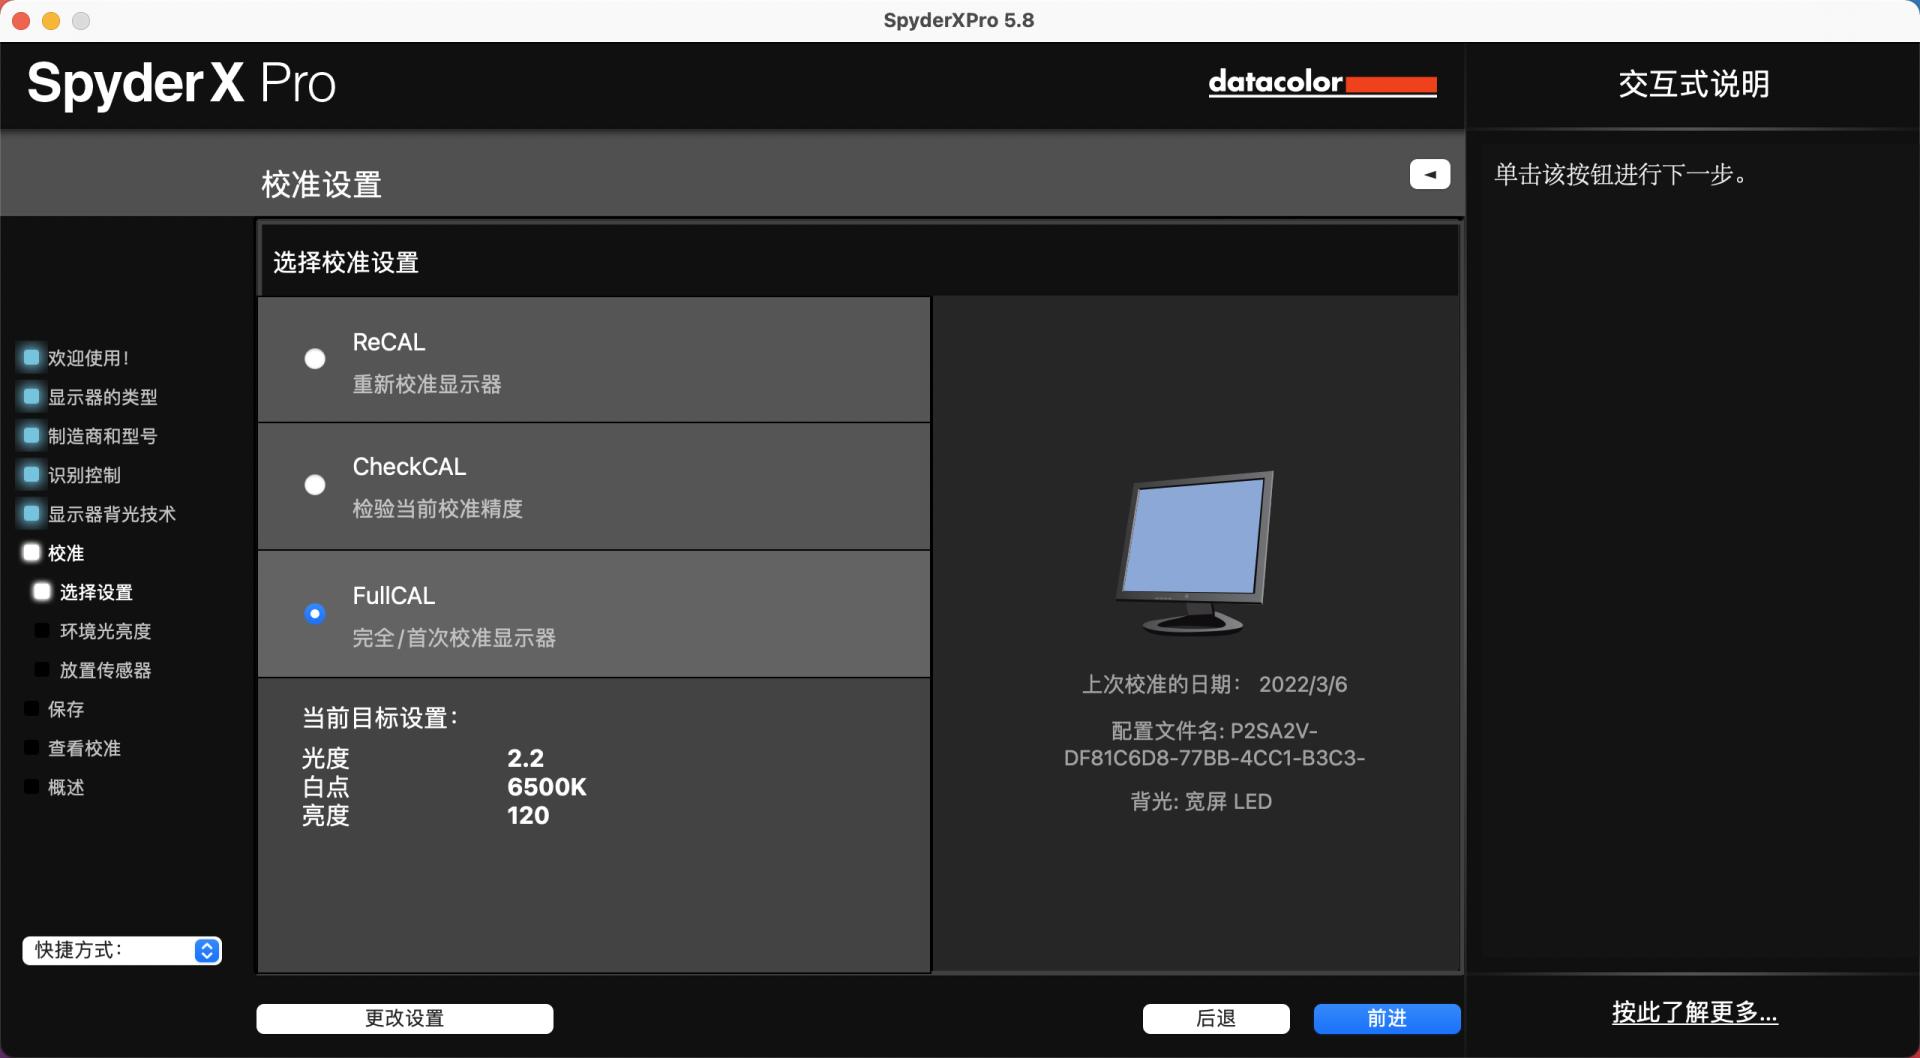This screenshot has height=1058, width=1920.
Task: Go to 查看校准 step in sidebar
Action: (x=84, y=748)
